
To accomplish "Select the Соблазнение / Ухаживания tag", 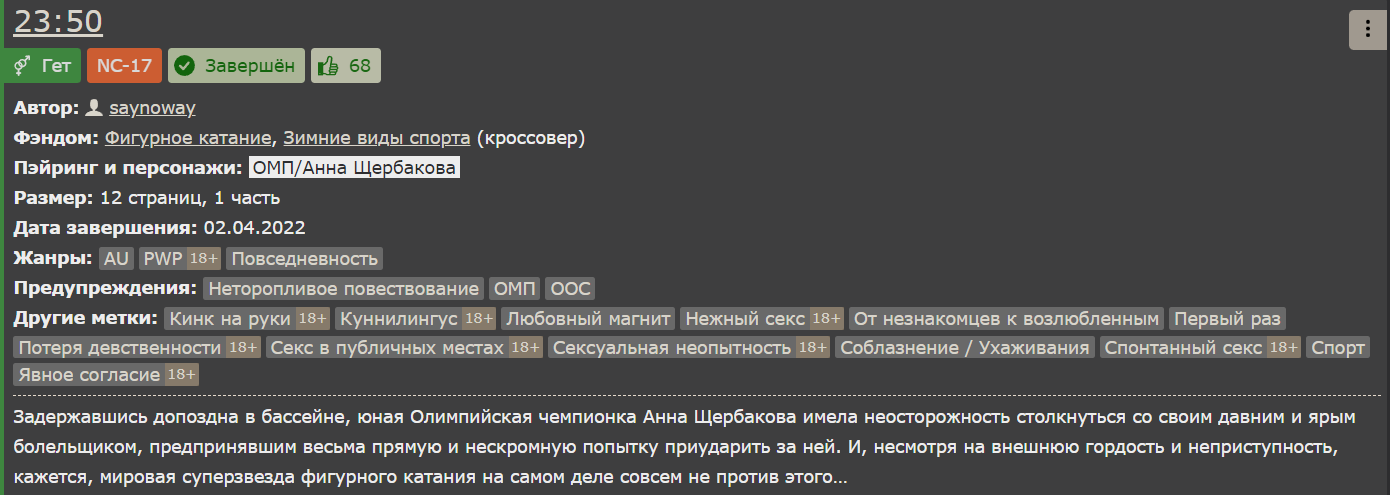I will (965, 348).
